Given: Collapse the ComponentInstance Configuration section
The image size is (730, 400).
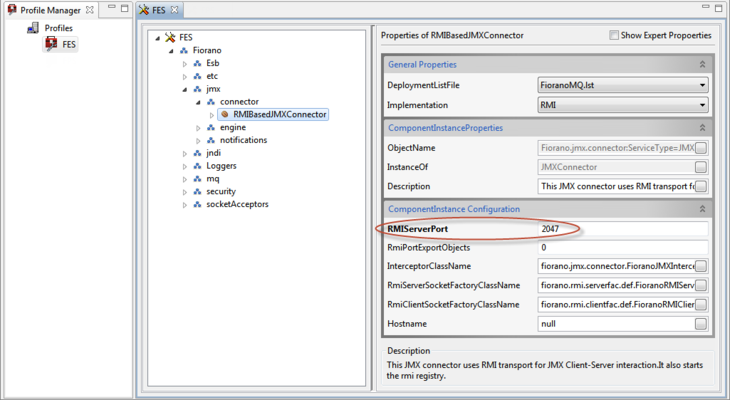Looking at the screenshot, I should click(703, 209).
